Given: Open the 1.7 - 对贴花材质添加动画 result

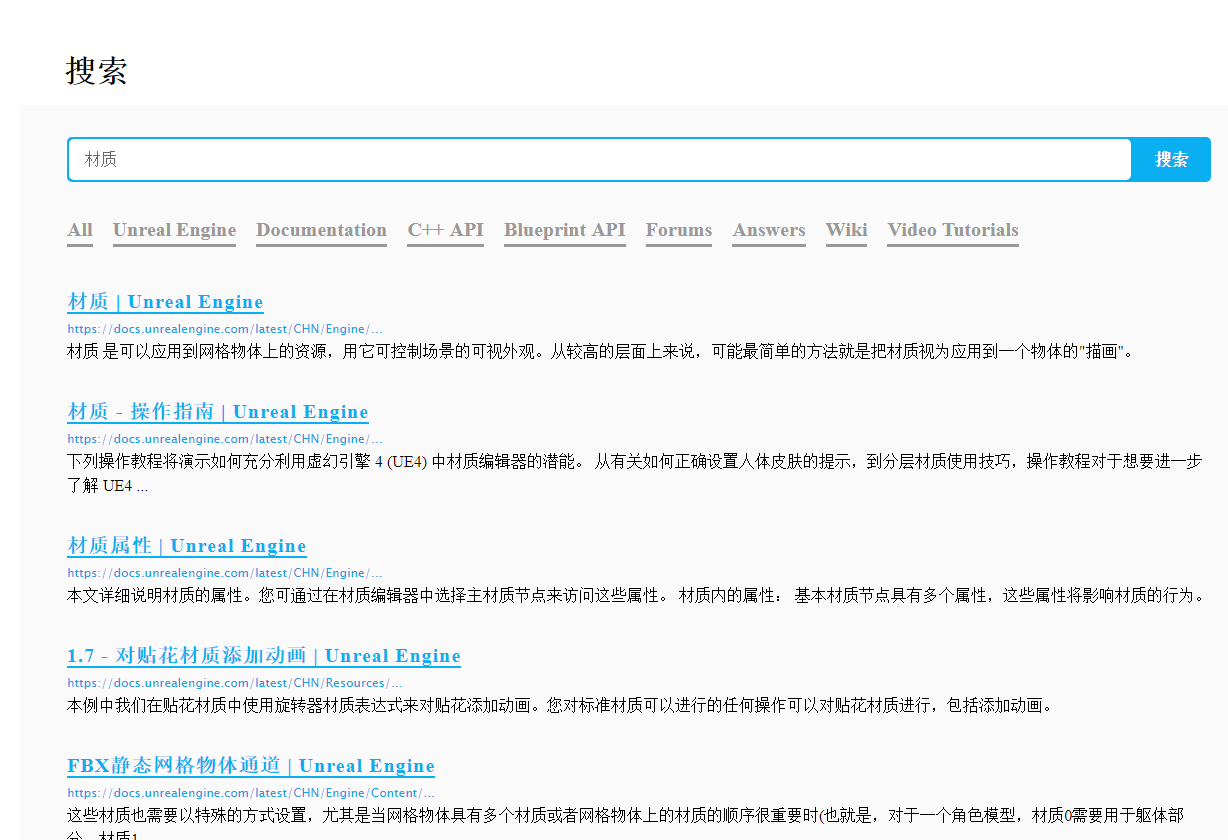Looking at the screenshot, I should 264,656.
